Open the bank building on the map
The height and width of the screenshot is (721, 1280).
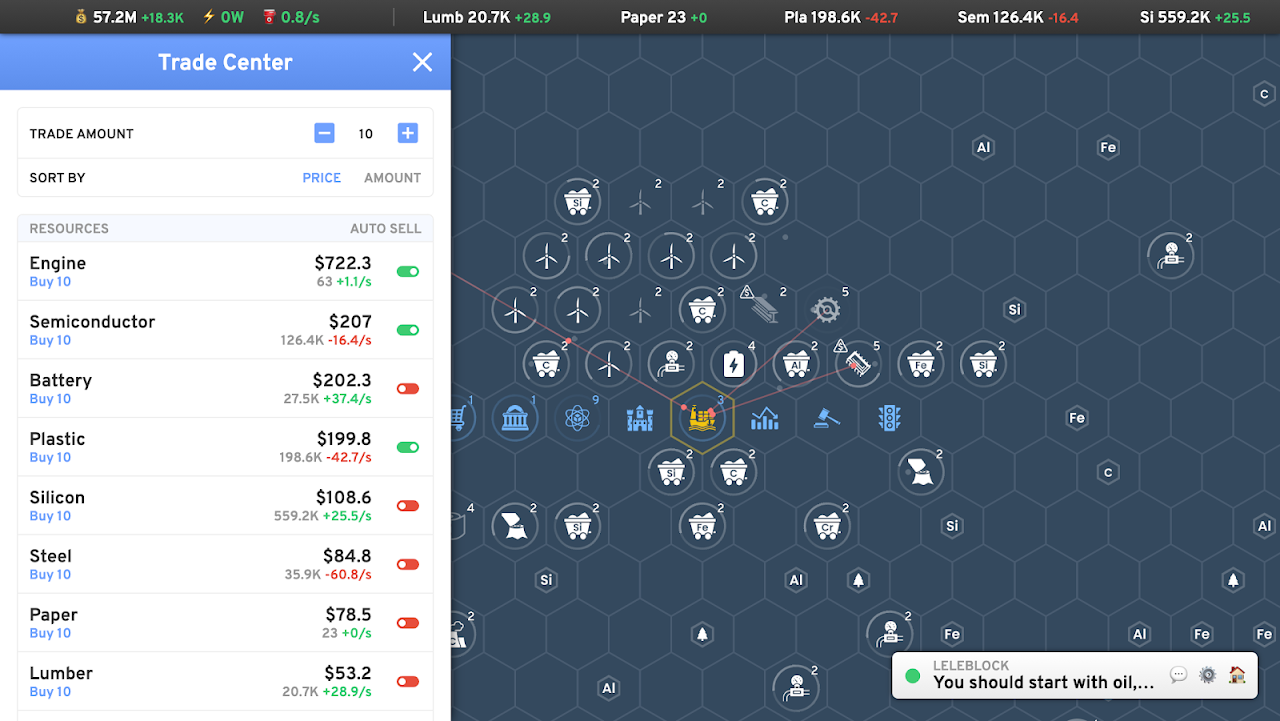tap(515, 418)
